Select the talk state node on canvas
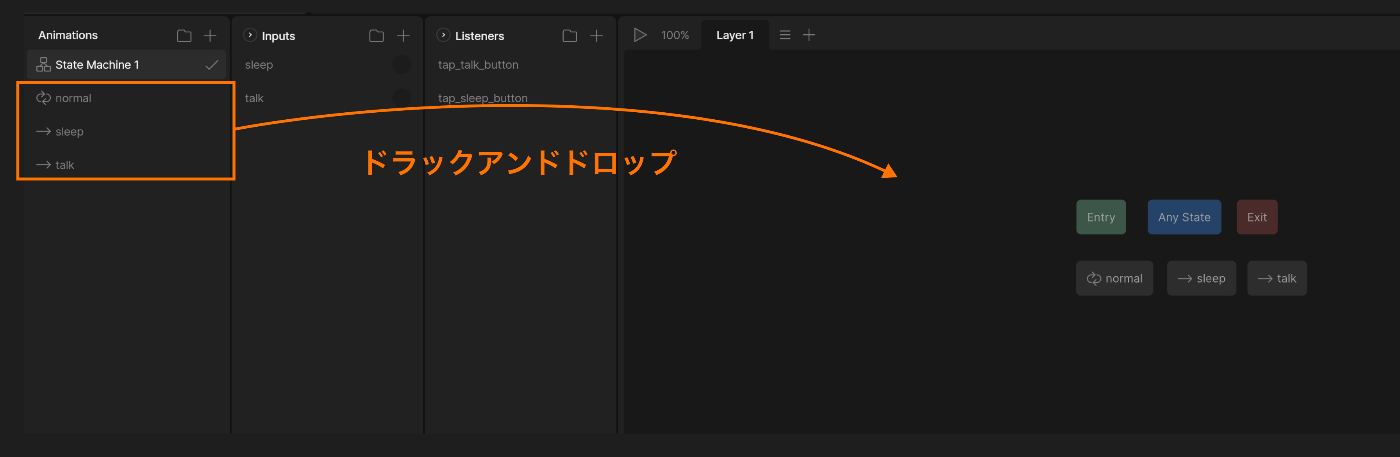The height and width of the screenshot is (457, 1400). tap(1277, 278)
